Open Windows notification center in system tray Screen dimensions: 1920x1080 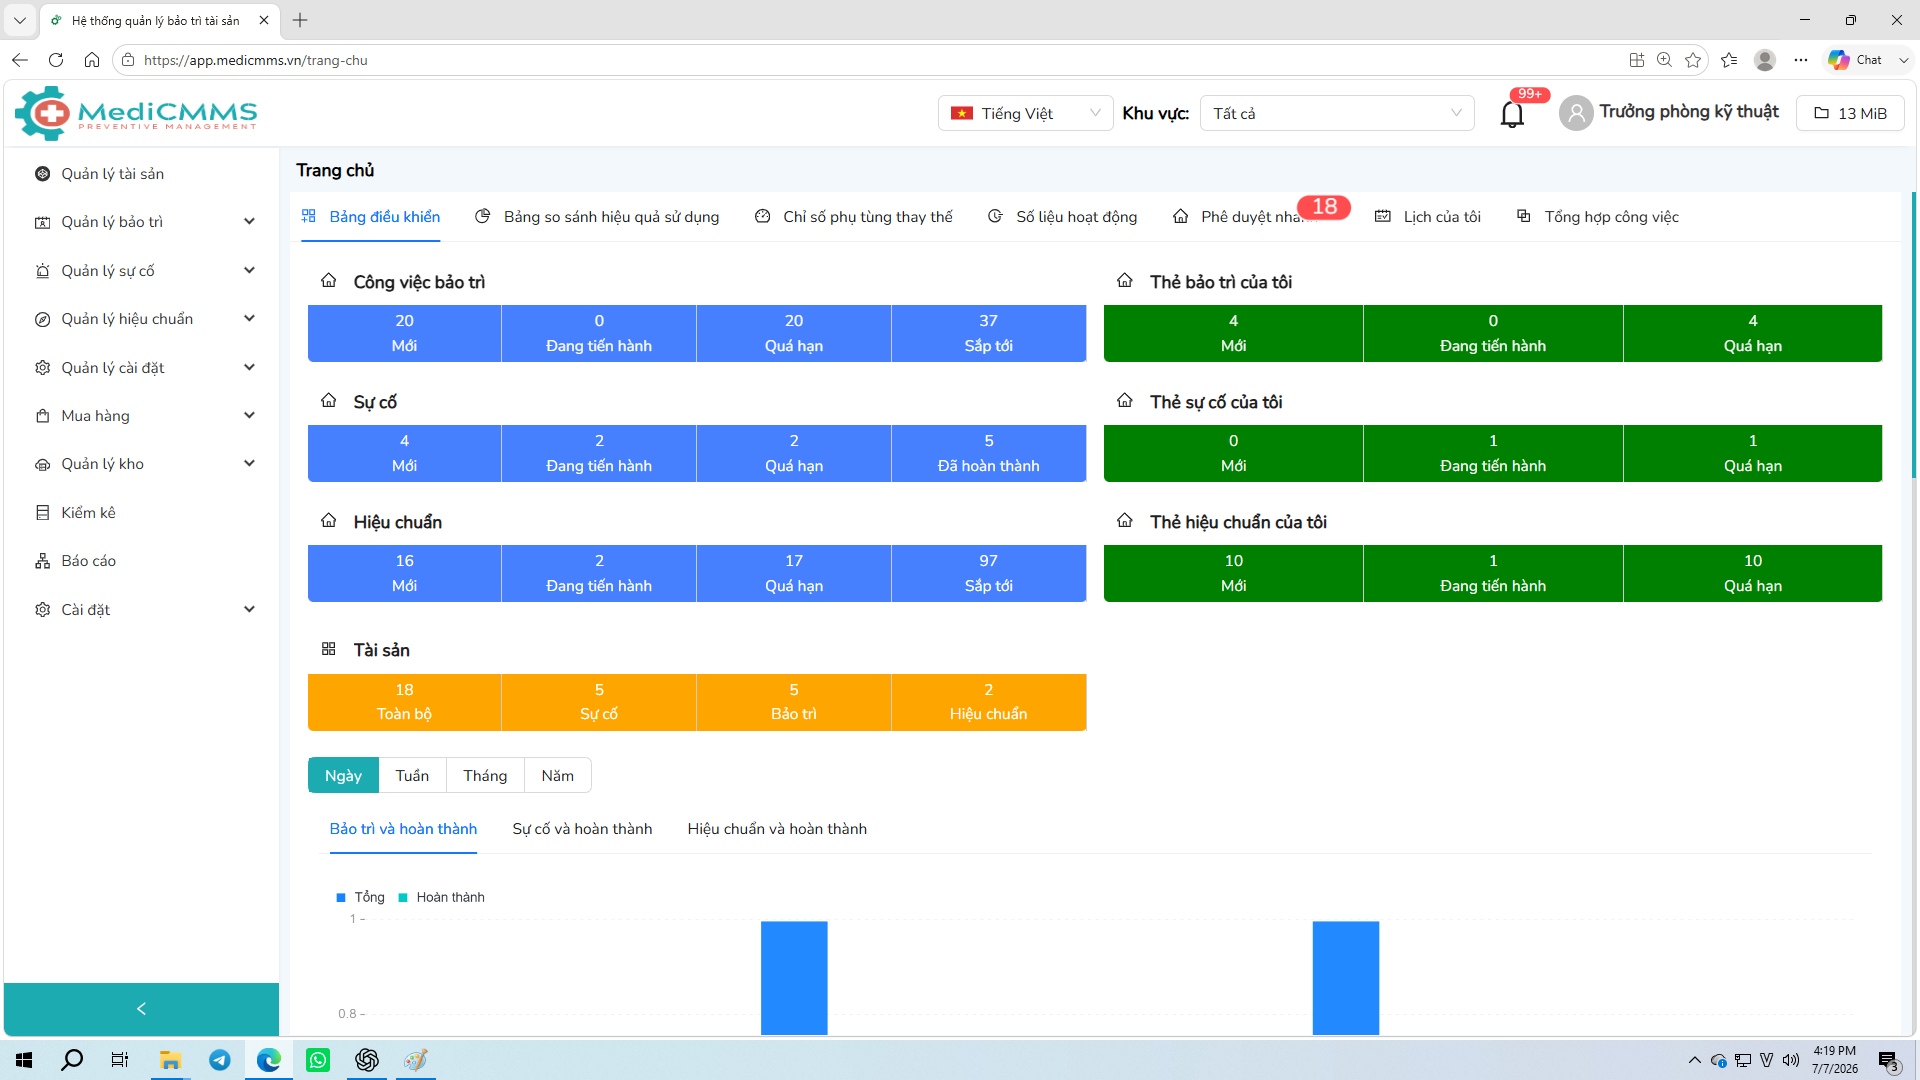coord(1888,1060)
